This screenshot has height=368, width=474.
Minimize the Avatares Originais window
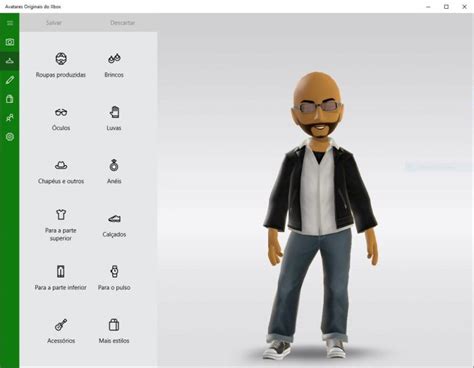click(428, 7)
